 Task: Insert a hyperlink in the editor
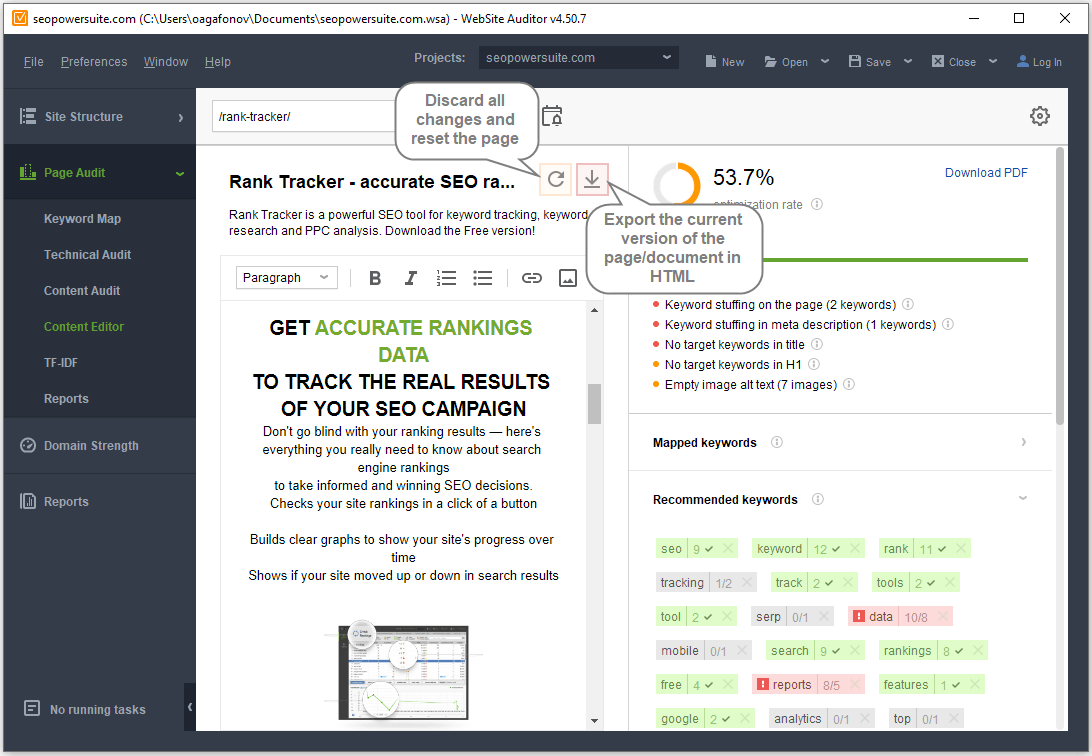point(532,278)
